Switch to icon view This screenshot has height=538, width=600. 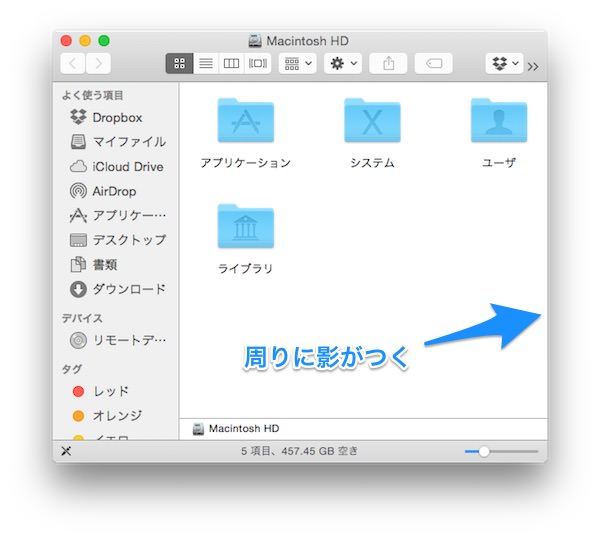(179, 63)
